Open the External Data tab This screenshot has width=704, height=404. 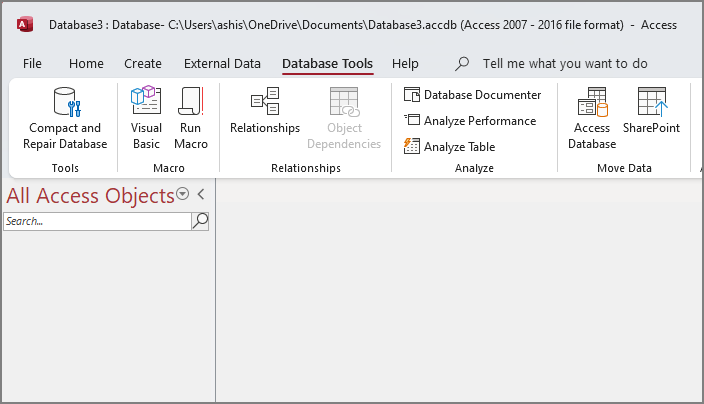222,63
